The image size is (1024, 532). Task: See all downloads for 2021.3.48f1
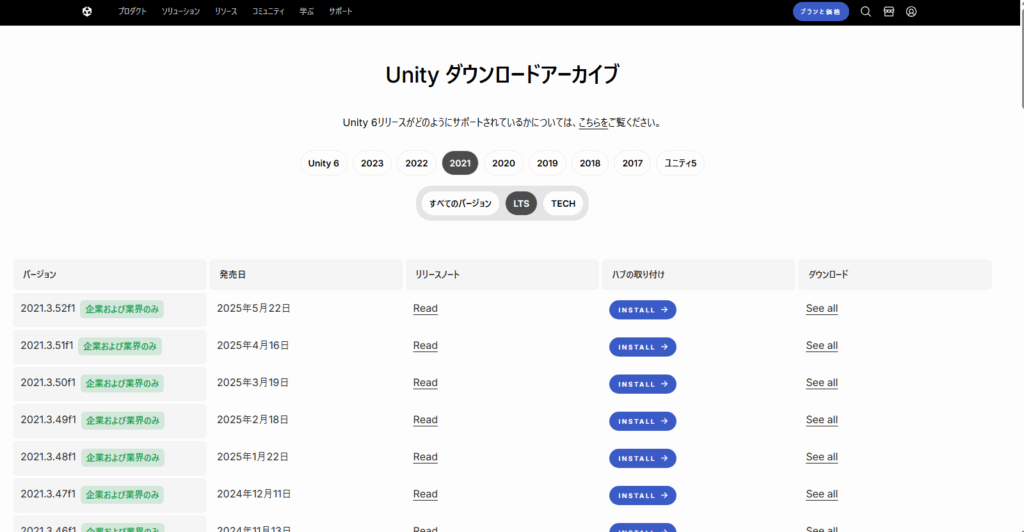pos(822,457)
